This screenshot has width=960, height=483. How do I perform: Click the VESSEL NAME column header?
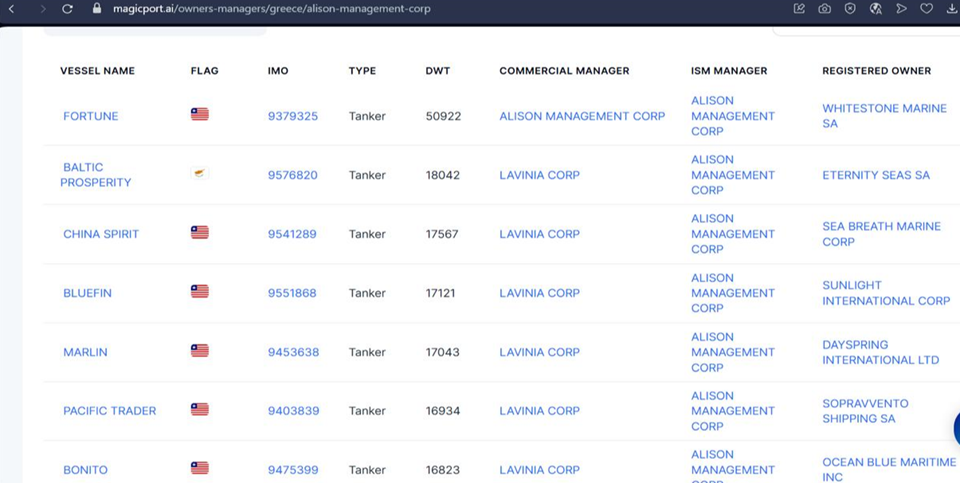coord(97,70)
